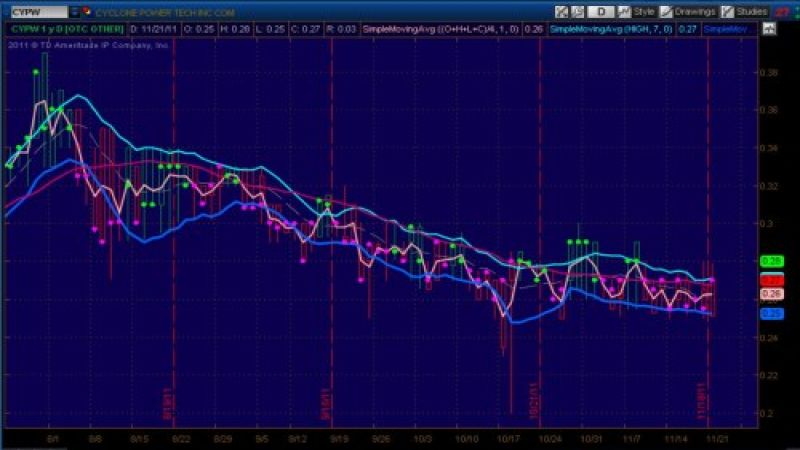Click the 0.3 label on price axis
This screenshot has height=450, width=800.
pyautogui.click(x=766, y=223)
